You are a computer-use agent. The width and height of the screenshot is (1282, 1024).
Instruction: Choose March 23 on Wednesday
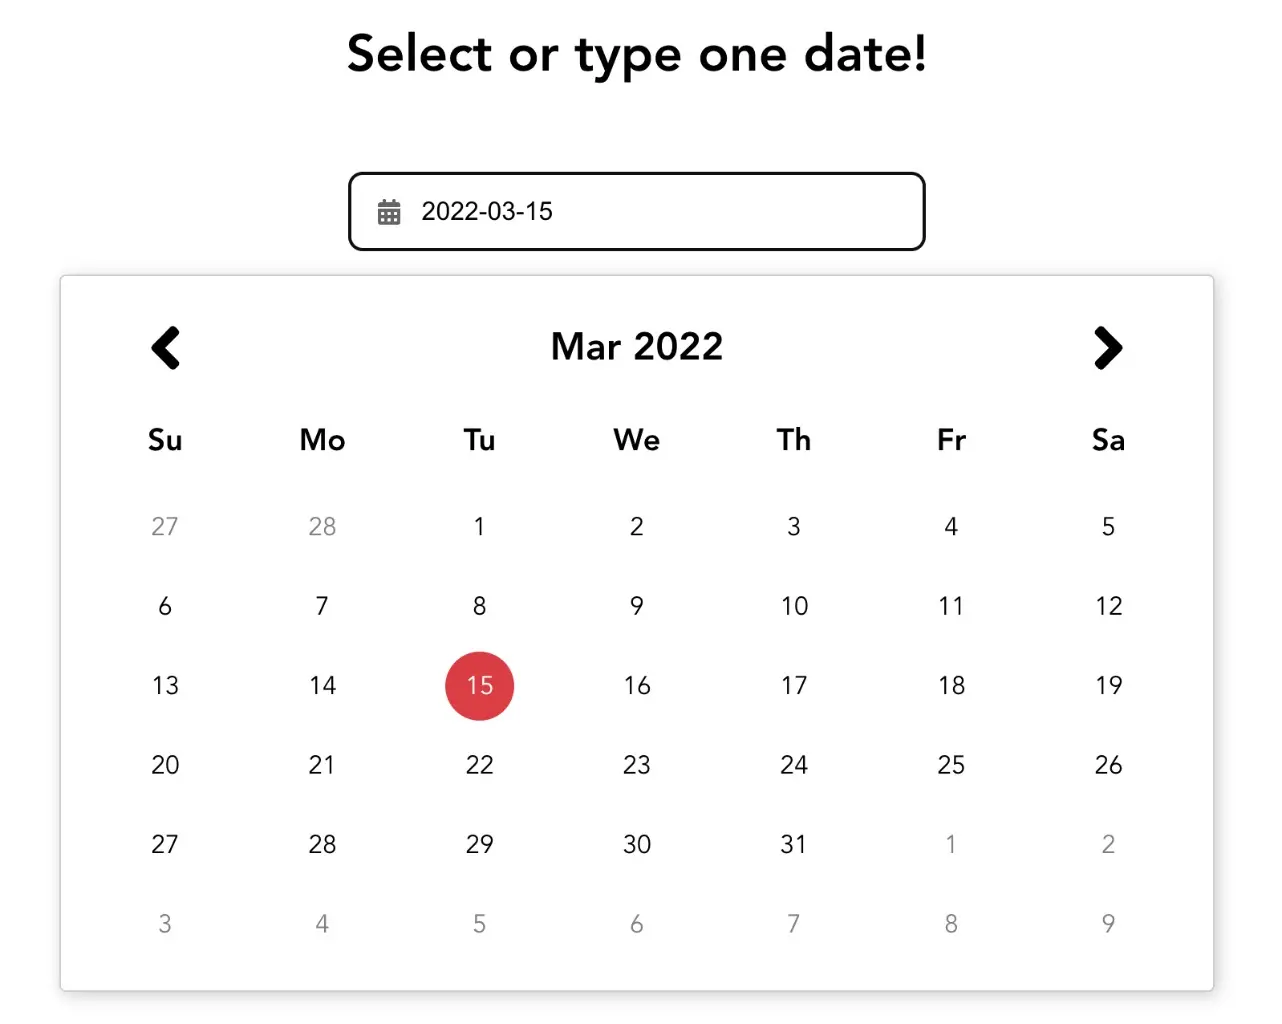pyautogui.click(x=637, y=765)
